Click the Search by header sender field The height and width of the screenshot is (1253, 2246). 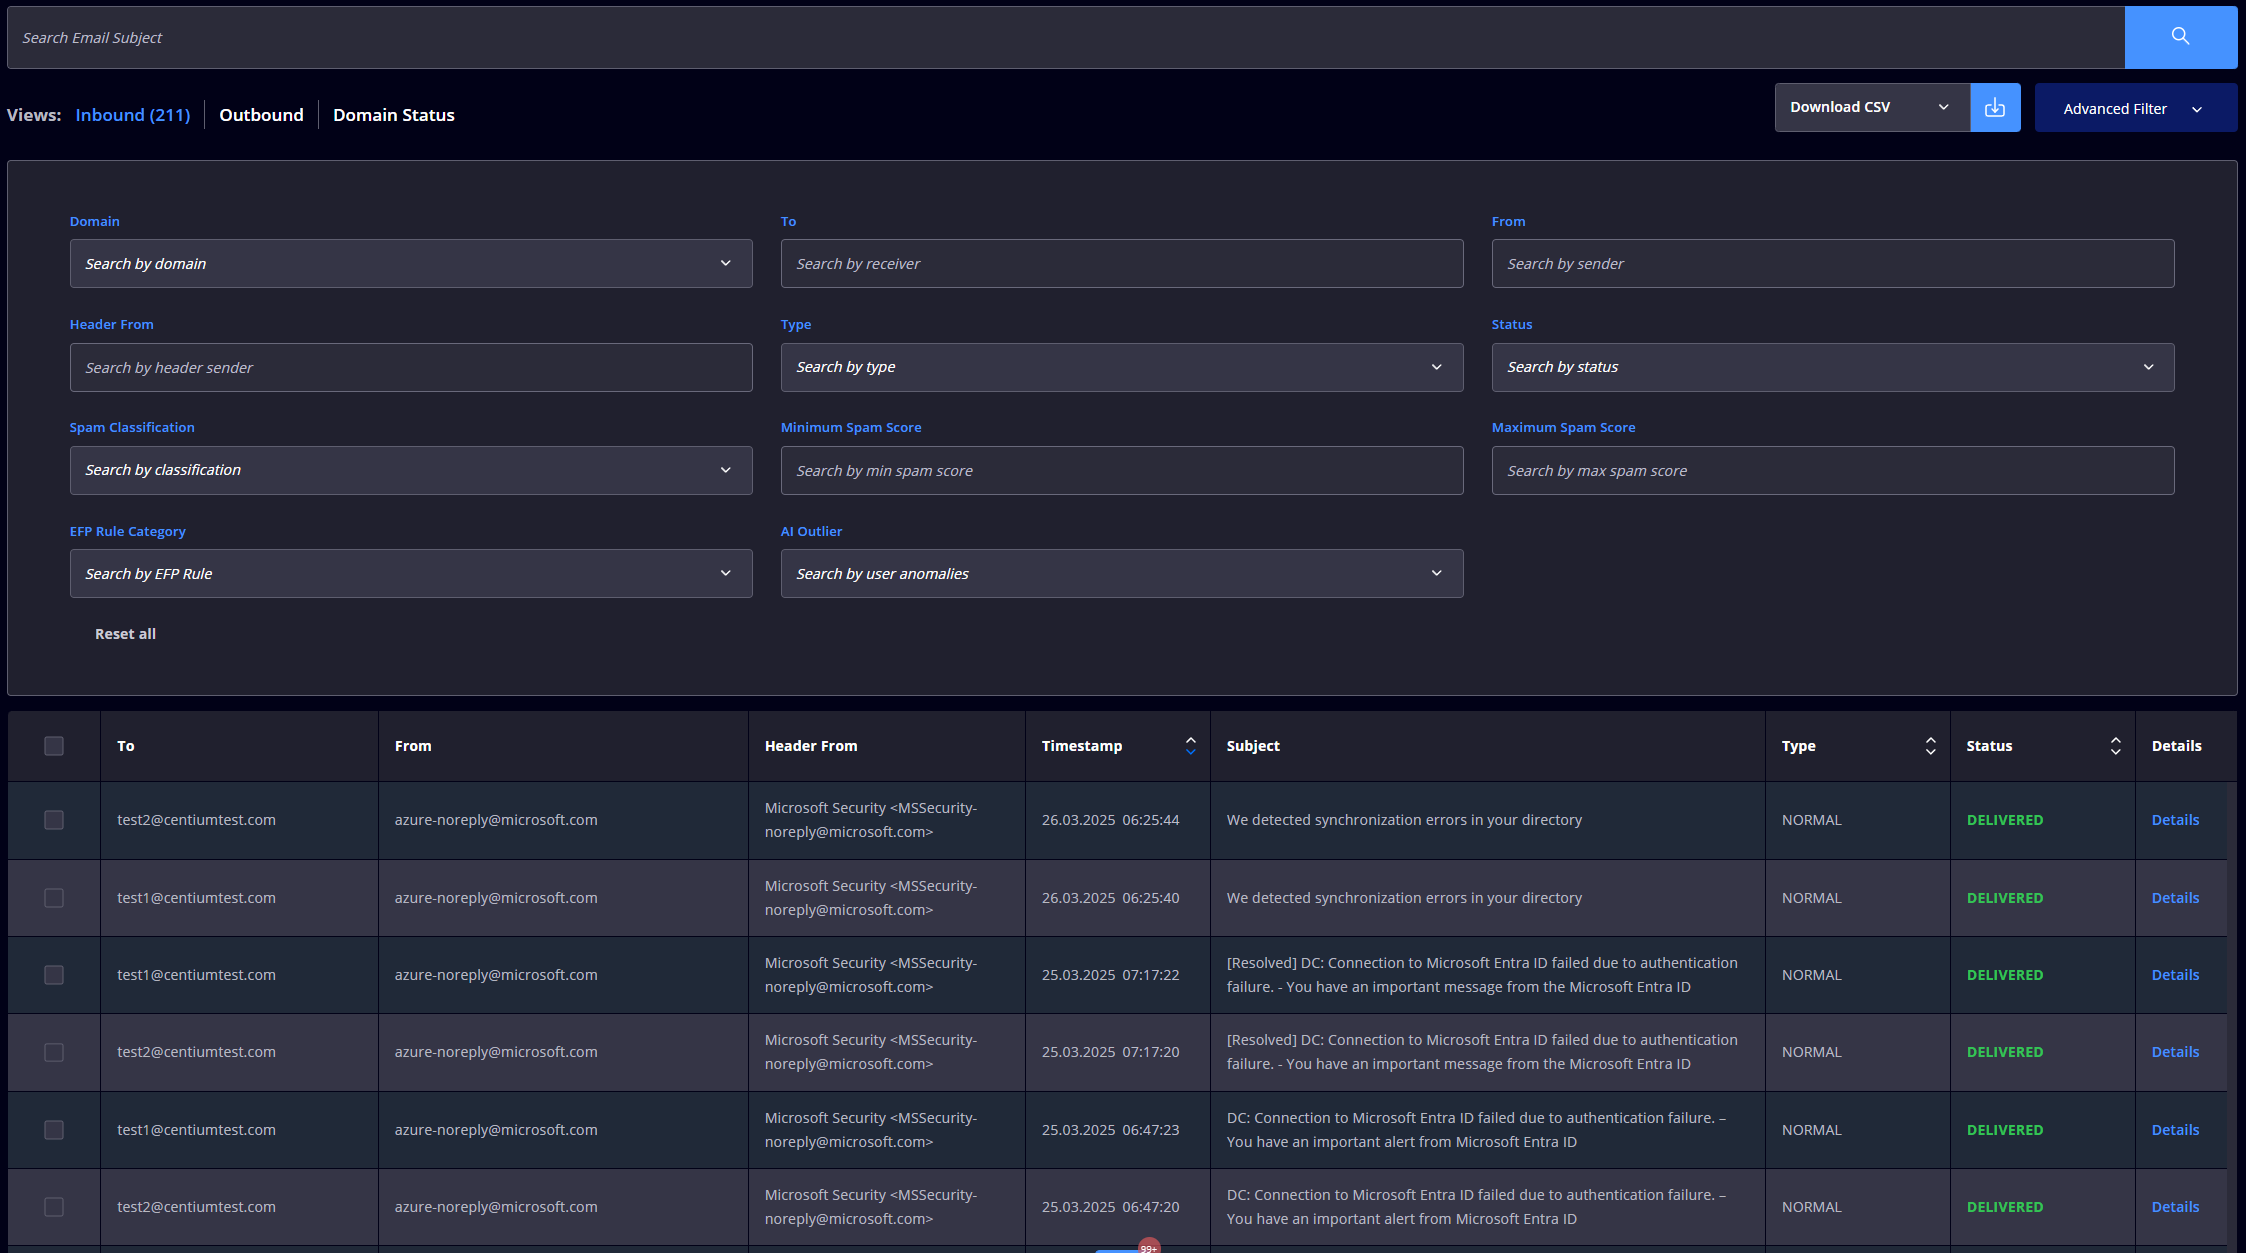click(x=411, y=367)
